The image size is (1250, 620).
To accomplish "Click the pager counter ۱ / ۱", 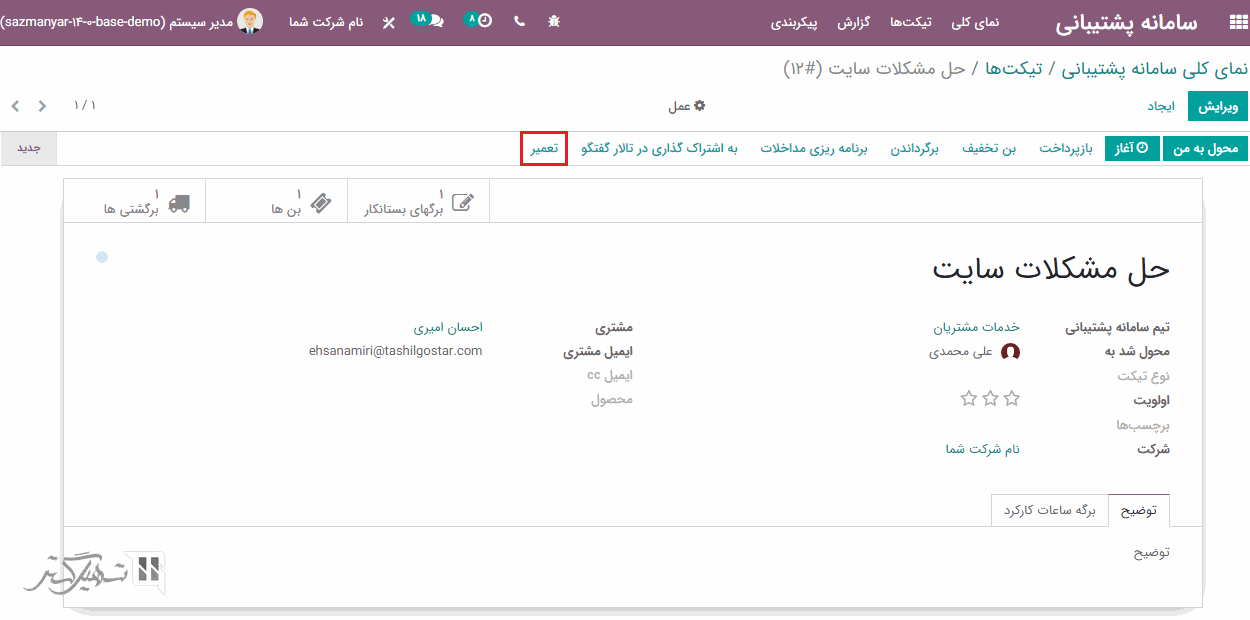I will [85, 105].
